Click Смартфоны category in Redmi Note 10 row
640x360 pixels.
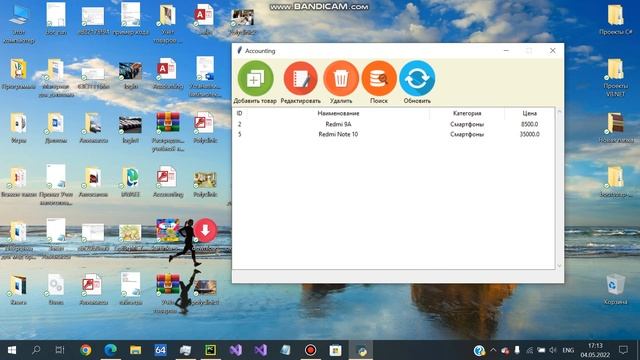click(467, 134)
